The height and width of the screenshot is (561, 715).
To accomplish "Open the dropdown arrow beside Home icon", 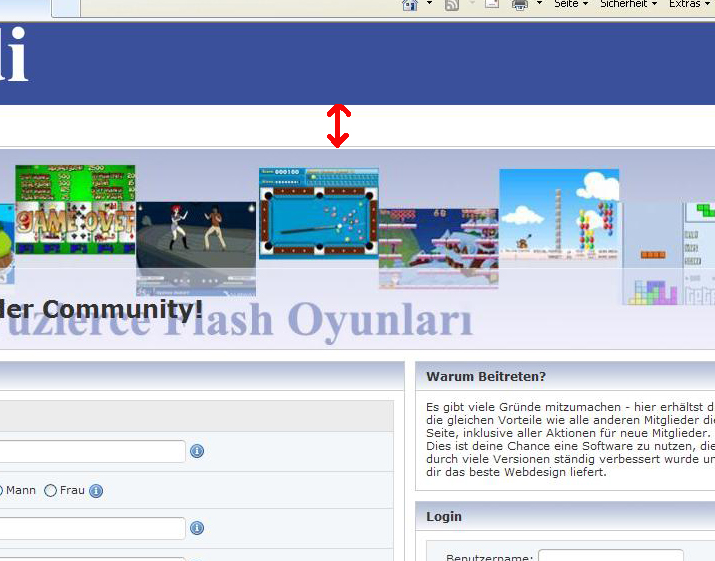I will [x=429, y=3].
